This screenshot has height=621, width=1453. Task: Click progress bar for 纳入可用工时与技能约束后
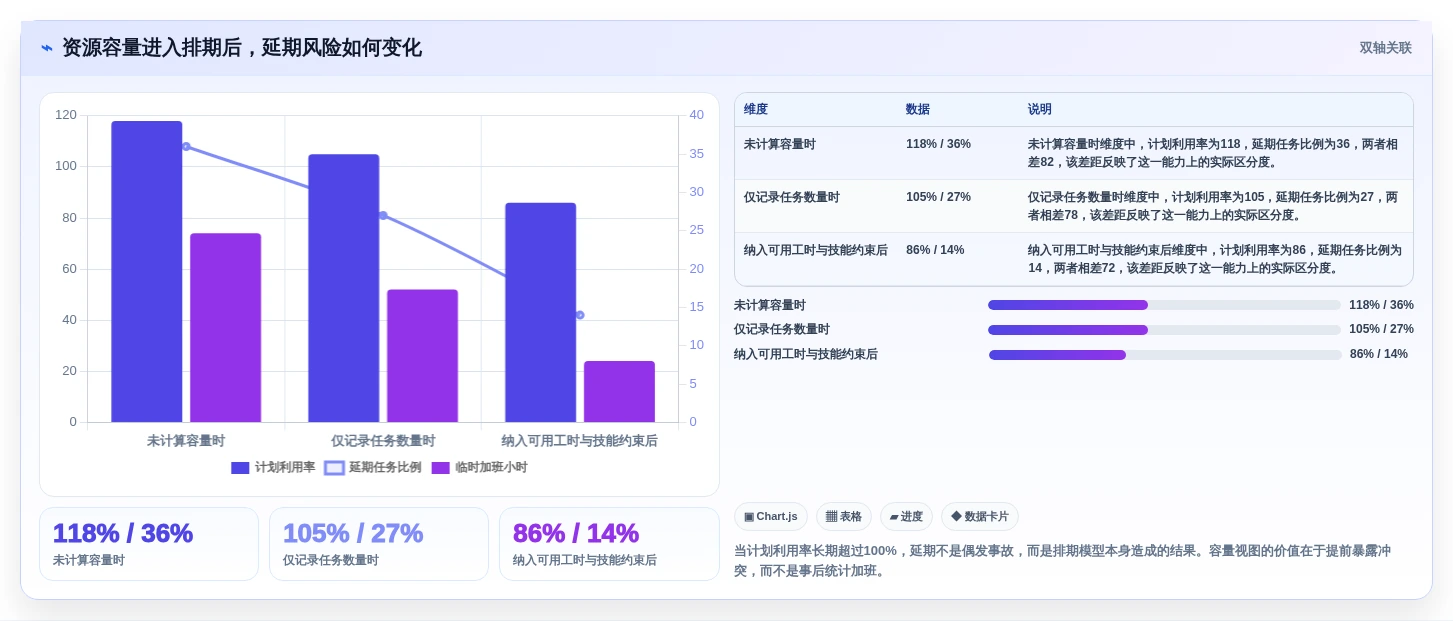click(1165, 355)
